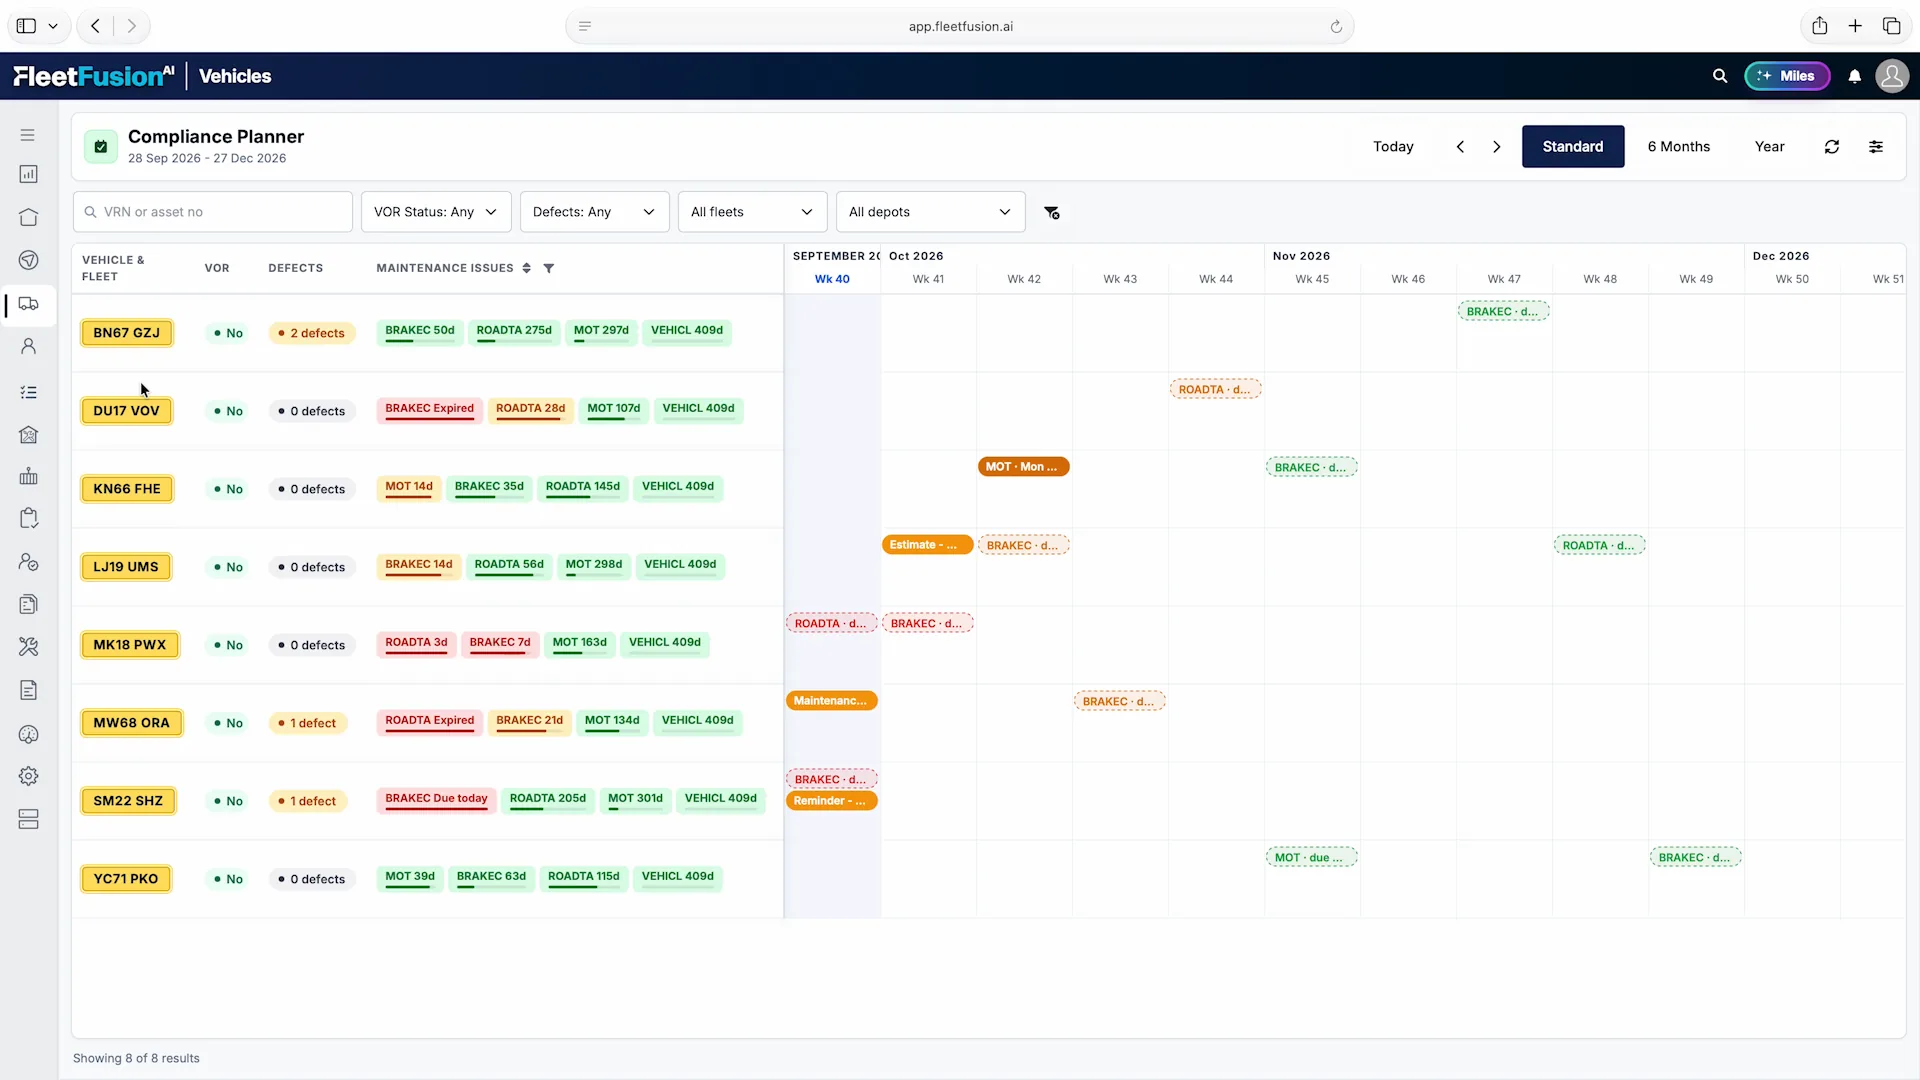The height and width of the screenshot is (1080, 1920).
Task: Open the All depots dropdown
Action: click(931, 212)
